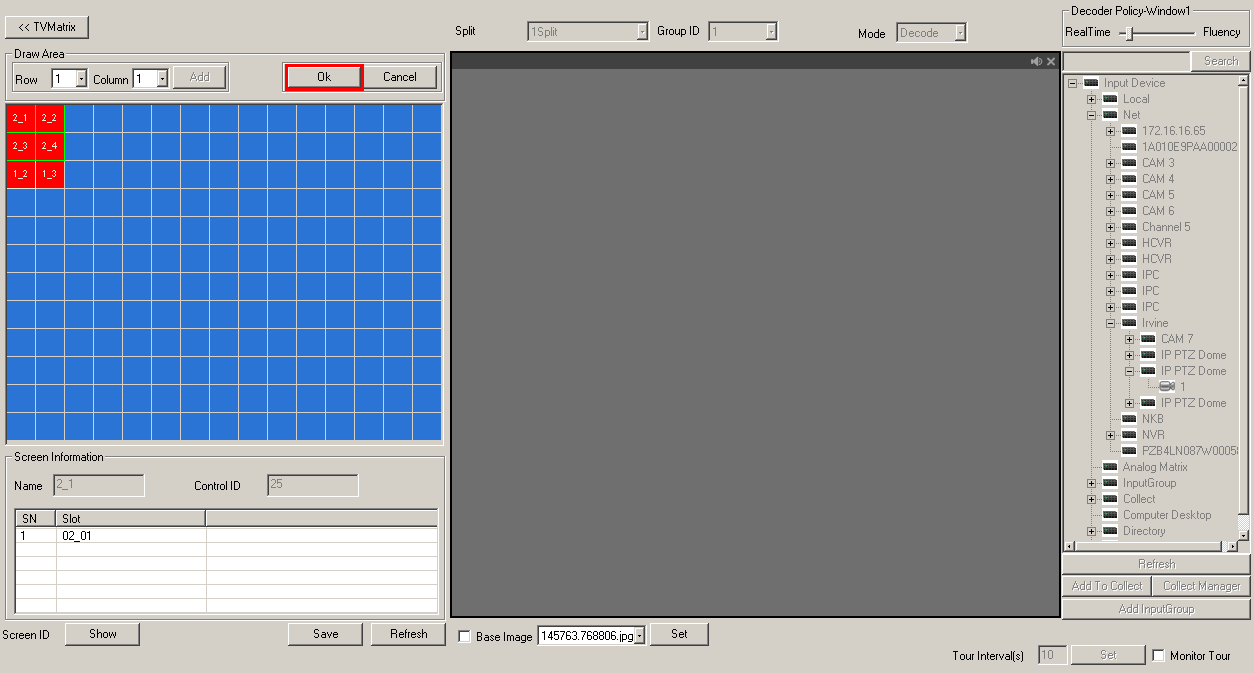This screenshot has width=1254, height=673.
Task: Mute audio using speaker icon in video window
Action: click(x=1037, y=62)
